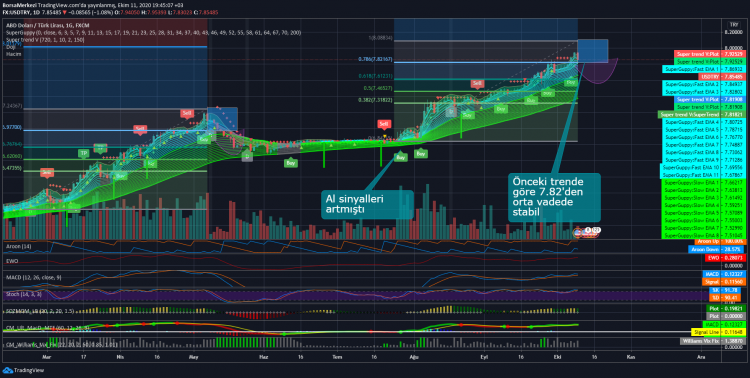This screenshot has height=378, width=750.
Task: Select the MACD (12, 26, close, 9) title
Action: point(34,277)
